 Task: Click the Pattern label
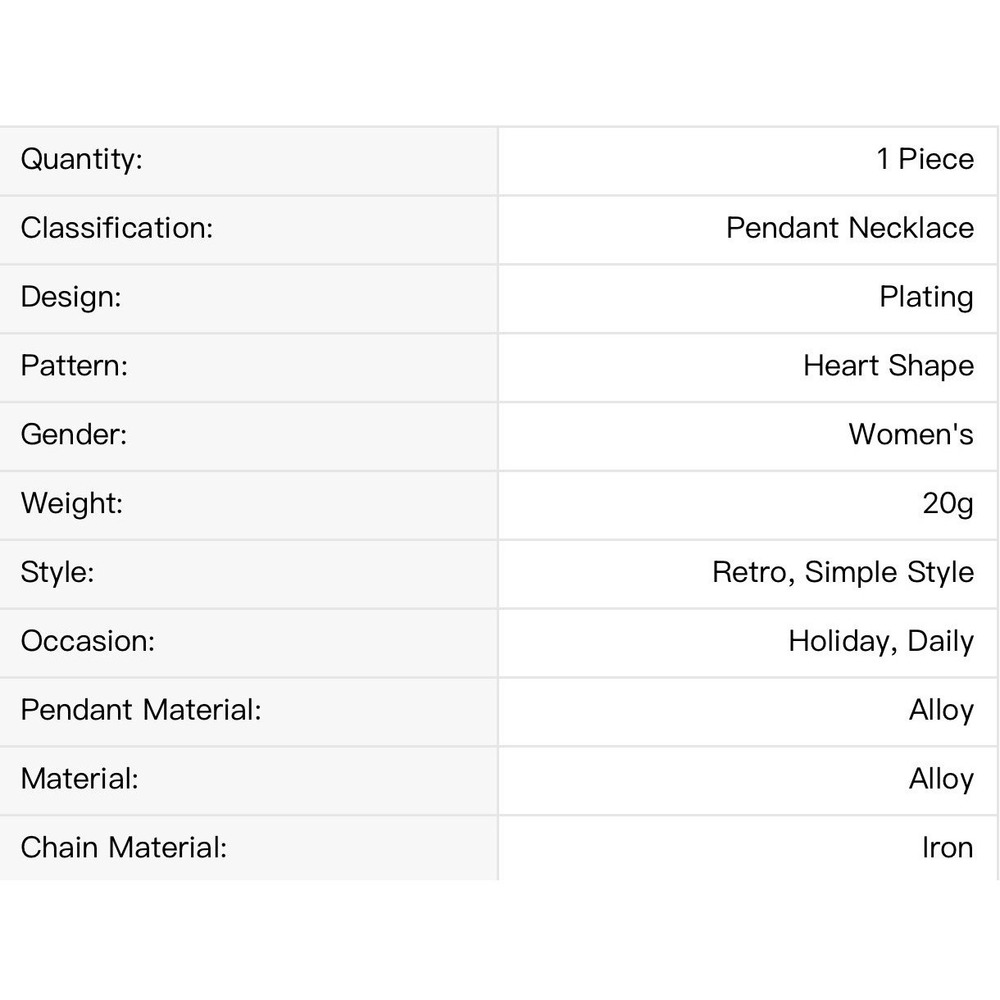click(x=74, y=365)
